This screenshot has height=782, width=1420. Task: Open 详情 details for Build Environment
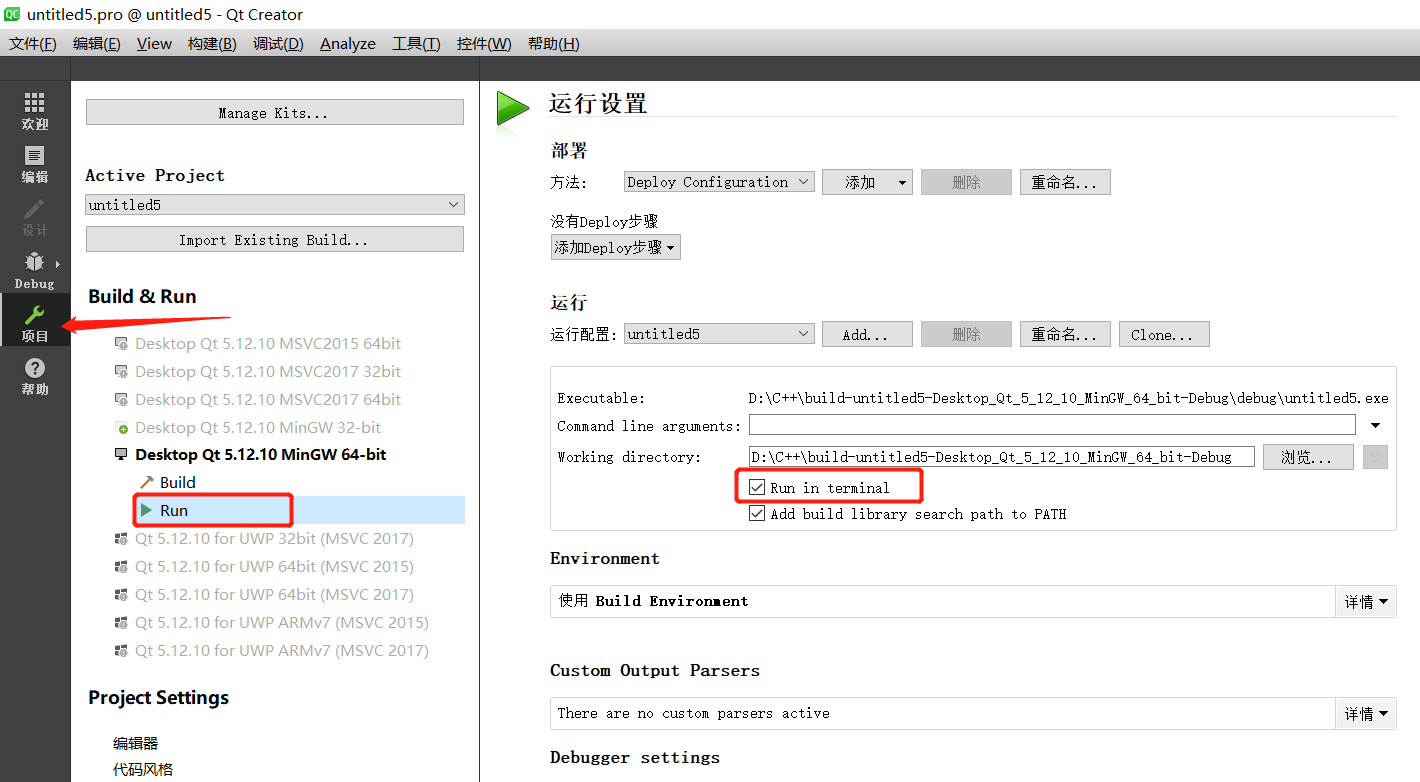point(1366,601)
